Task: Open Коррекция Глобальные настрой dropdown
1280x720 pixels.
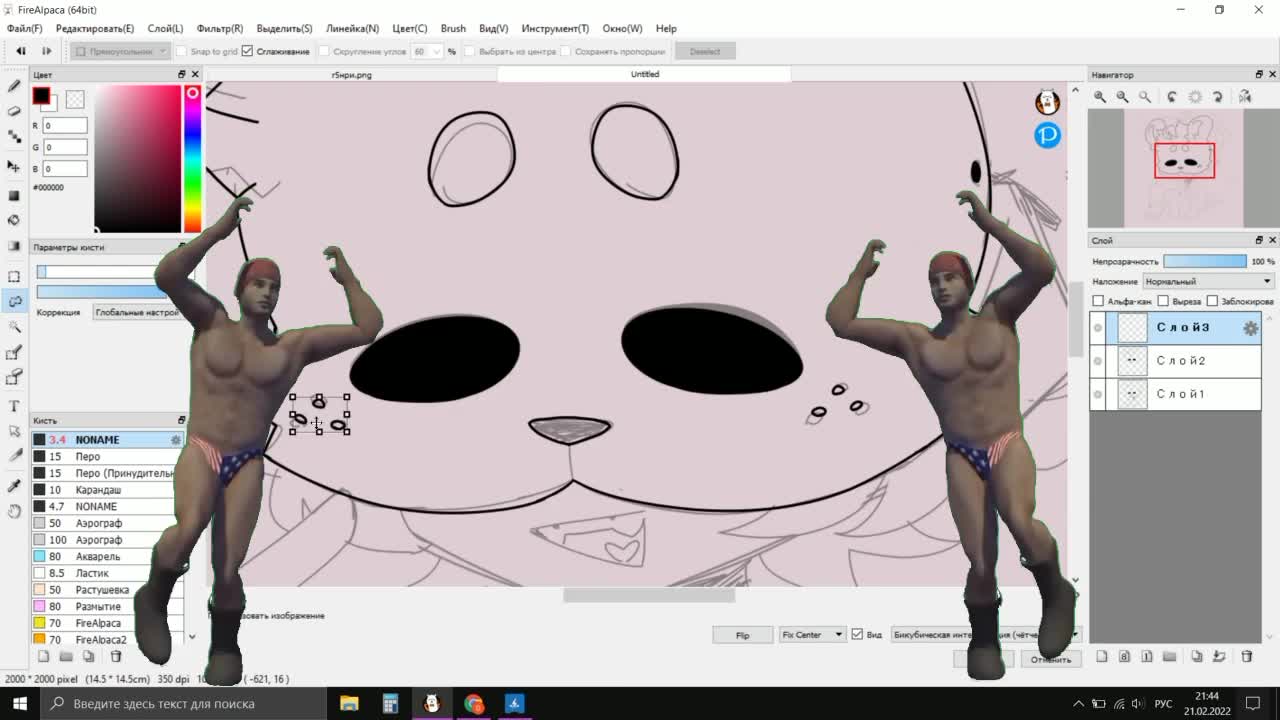Action: coord(137,312)
